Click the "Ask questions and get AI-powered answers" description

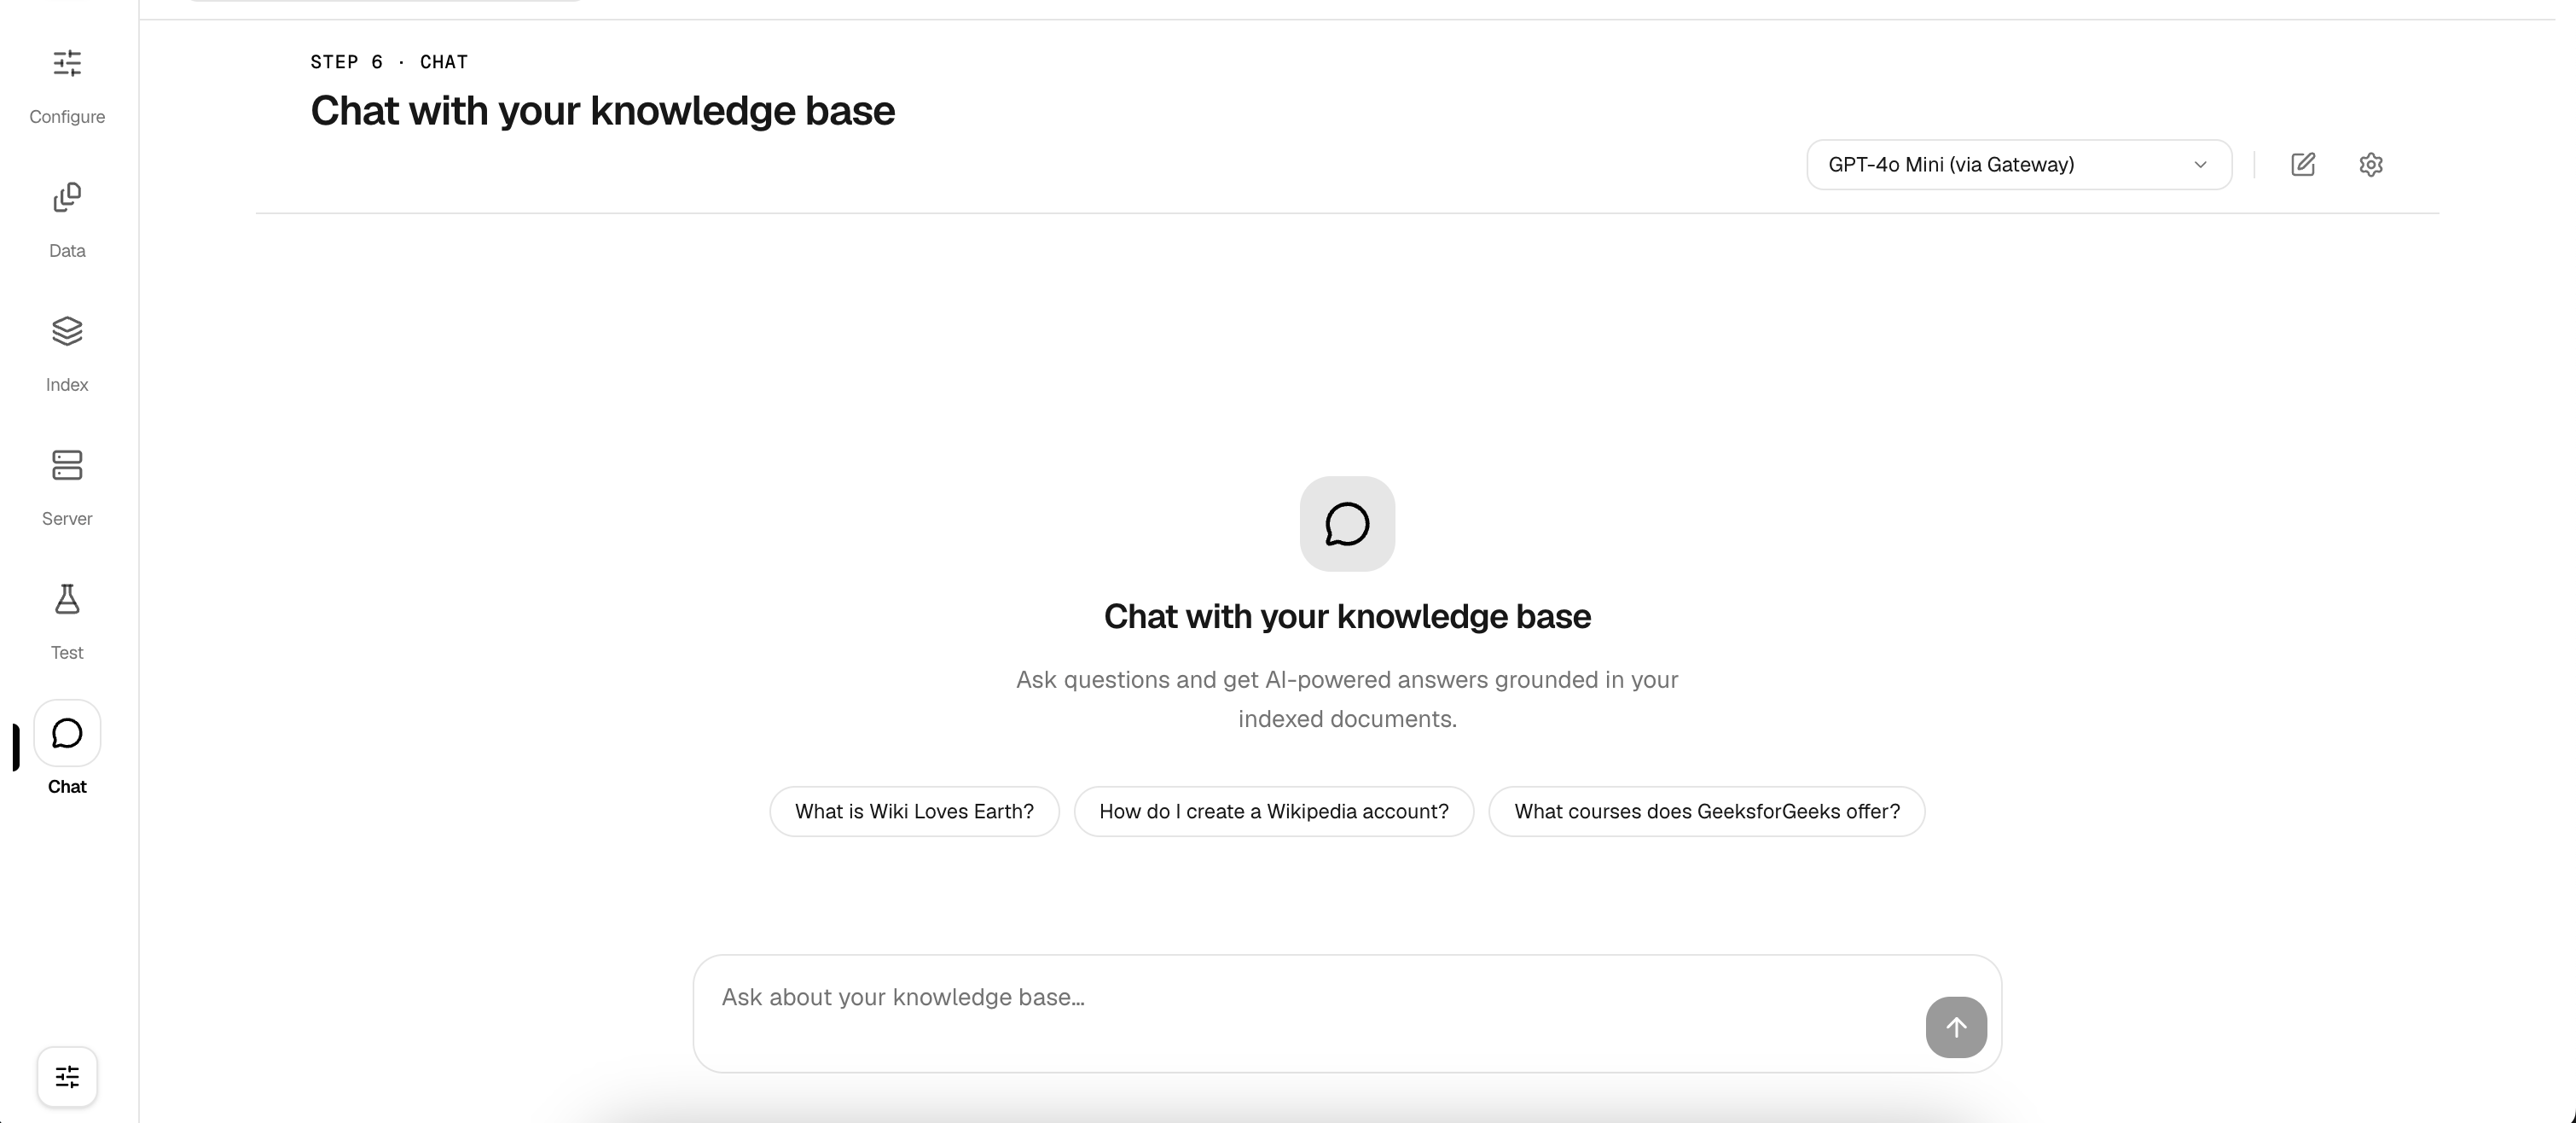pyautogui.click(x=1347, y=699)
